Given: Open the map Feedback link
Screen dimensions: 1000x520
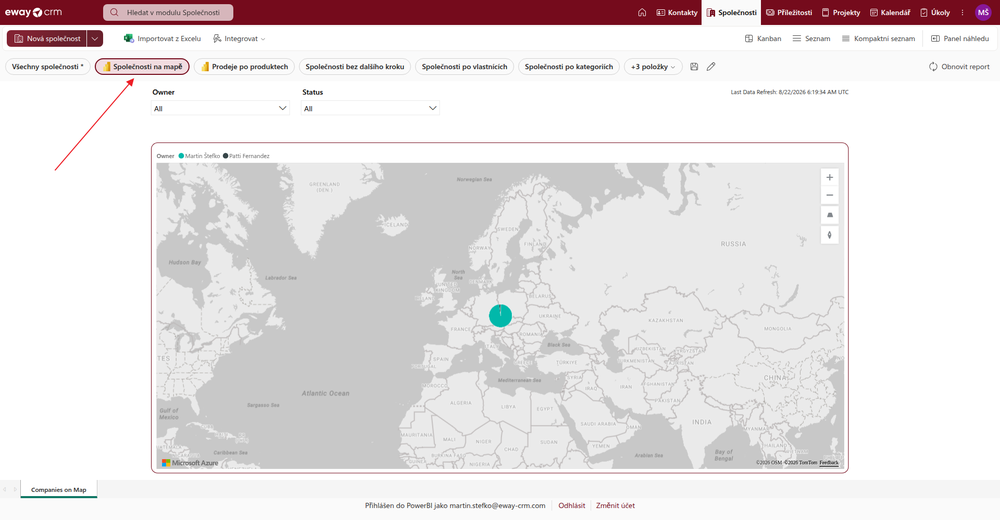Looking at the screenshot, I should [x=829, y=463].
